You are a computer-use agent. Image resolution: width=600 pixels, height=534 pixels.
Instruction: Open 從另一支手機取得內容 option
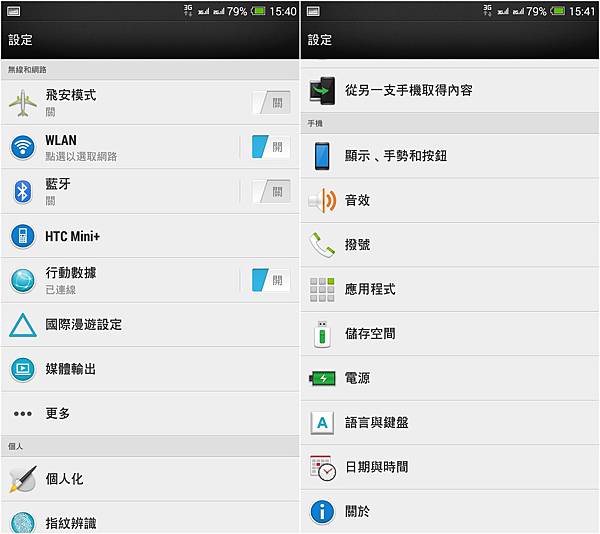tap(450, 91)
